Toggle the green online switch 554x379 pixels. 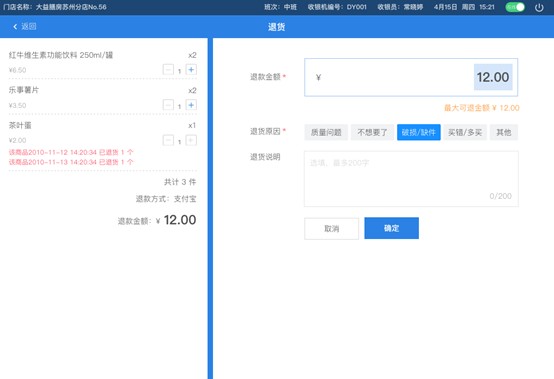(x=515, y=7)
